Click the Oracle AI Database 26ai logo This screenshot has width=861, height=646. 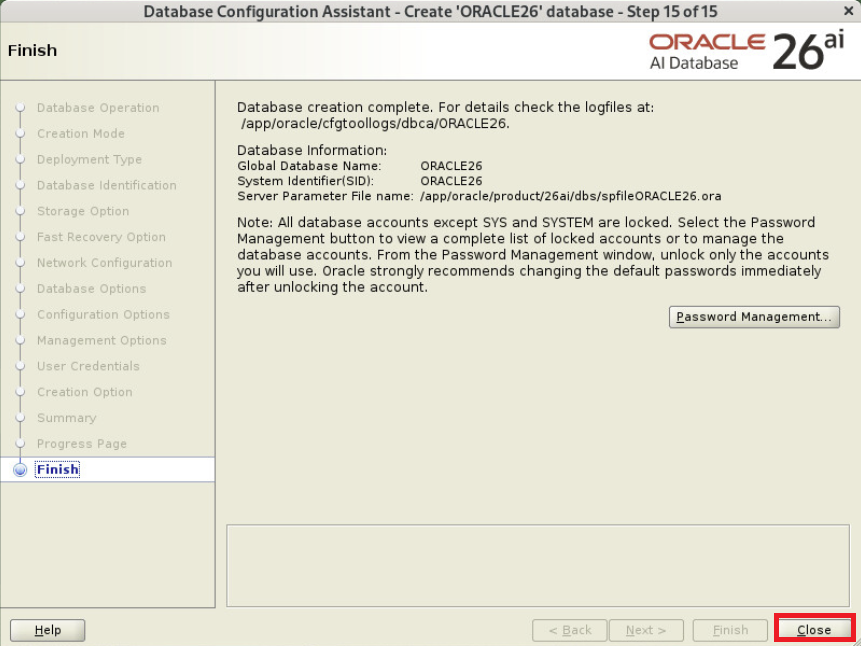point(746,51)
